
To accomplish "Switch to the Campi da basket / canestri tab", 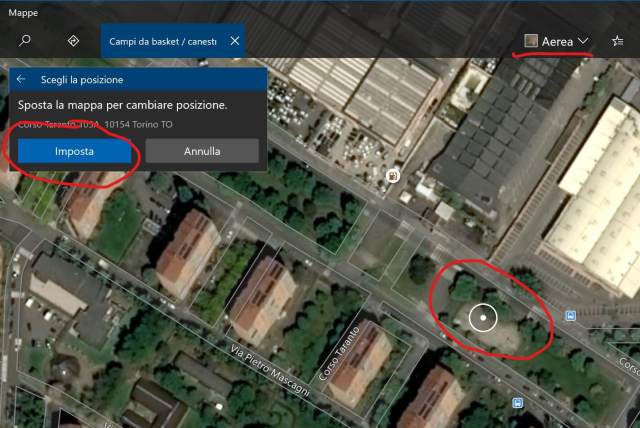I will (162, 41).
